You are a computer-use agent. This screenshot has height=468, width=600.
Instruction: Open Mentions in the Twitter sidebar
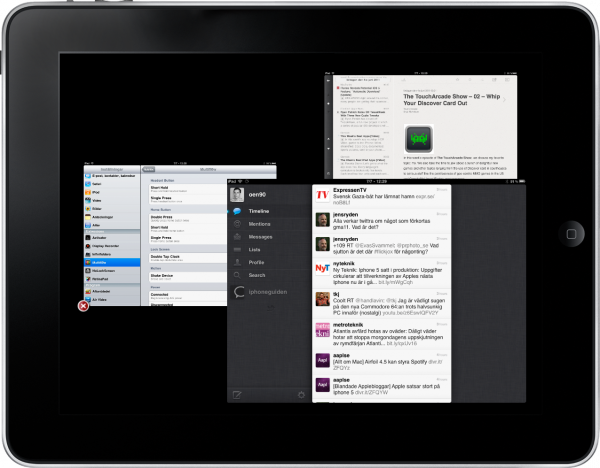[269, 224]
